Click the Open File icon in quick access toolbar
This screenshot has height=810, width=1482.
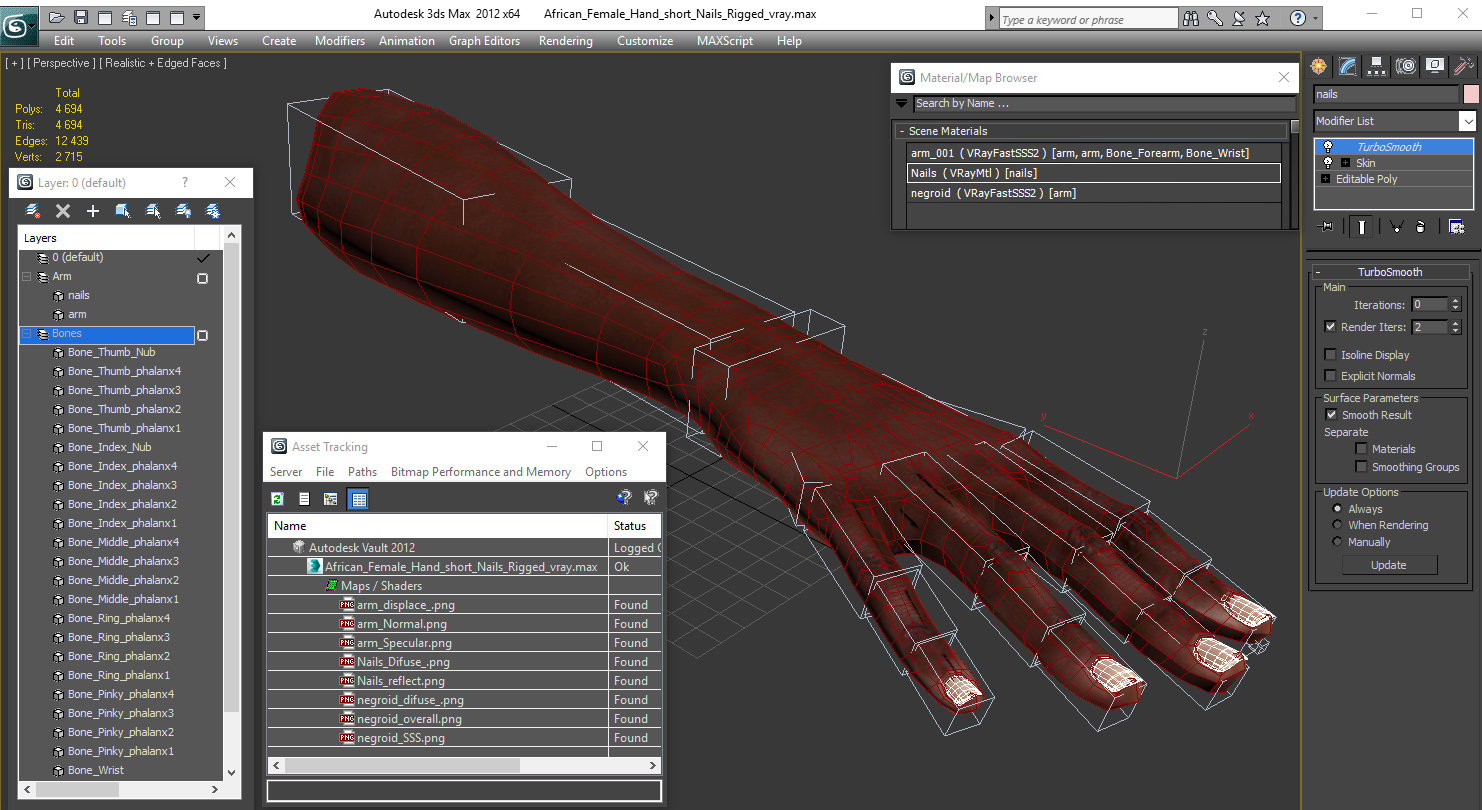pyautogui.click(x=57, y=17)
